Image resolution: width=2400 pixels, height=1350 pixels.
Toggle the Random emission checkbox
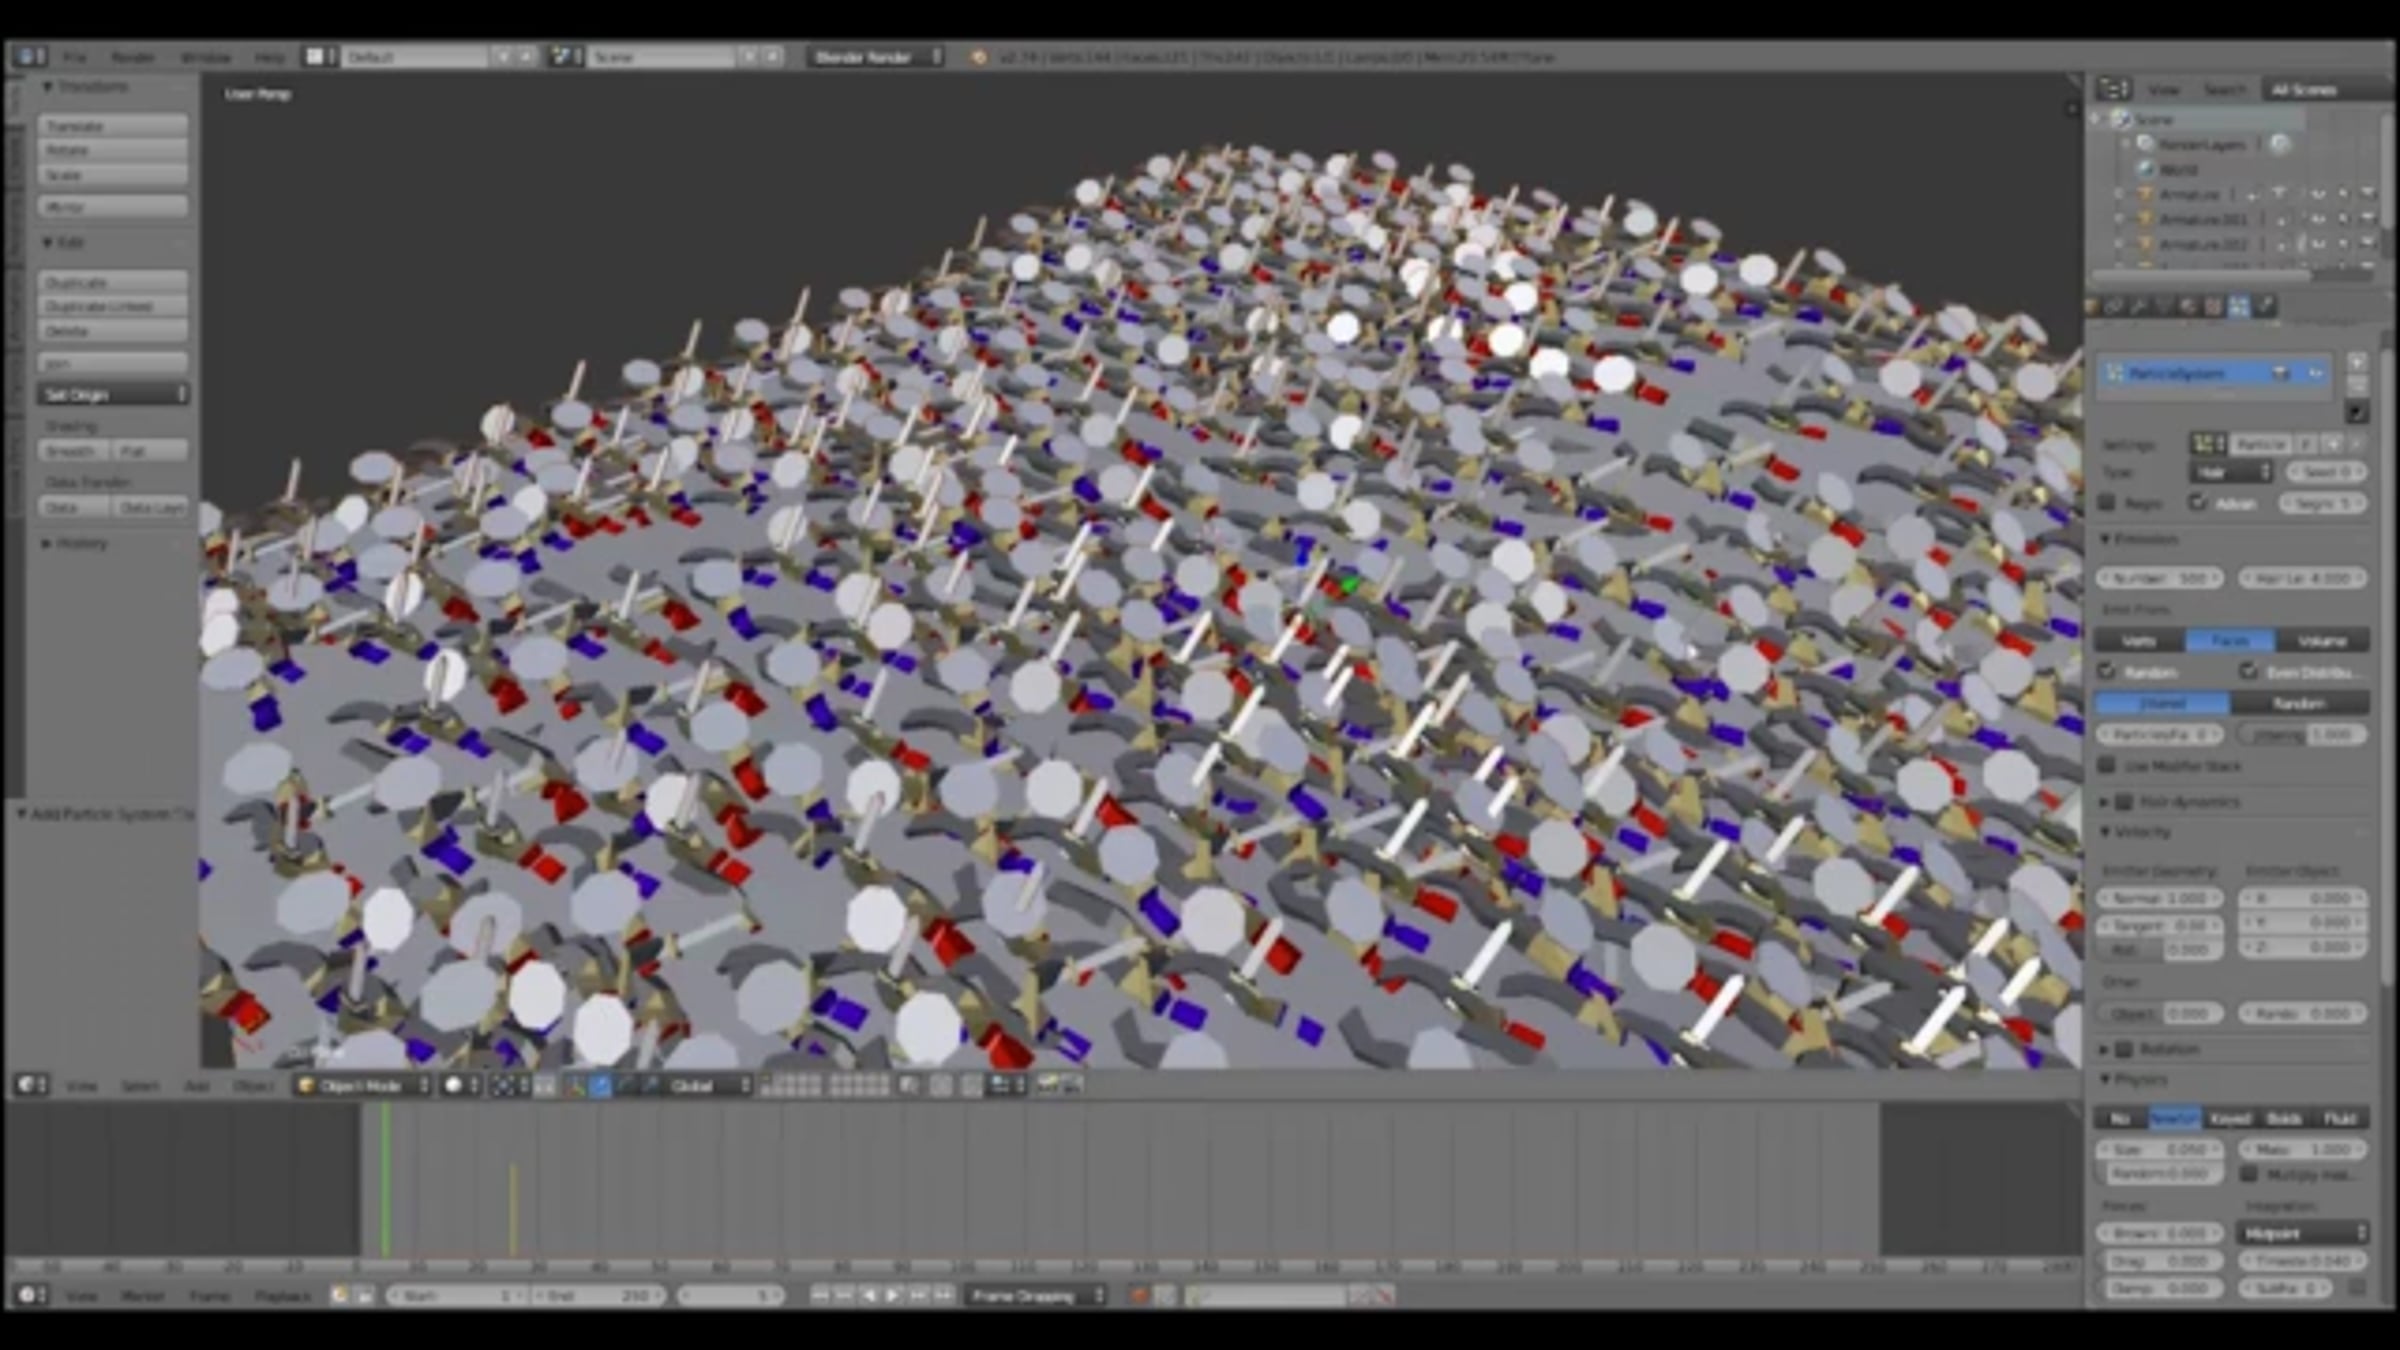point(2108,671)
